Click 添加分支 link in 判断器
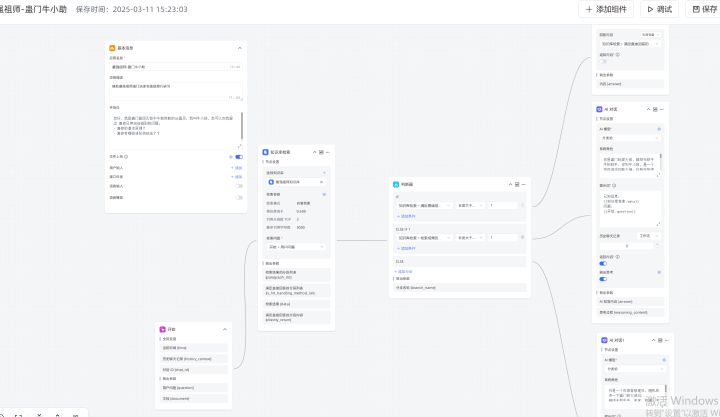The image size is (720, 417). click(x=405, y=271)
